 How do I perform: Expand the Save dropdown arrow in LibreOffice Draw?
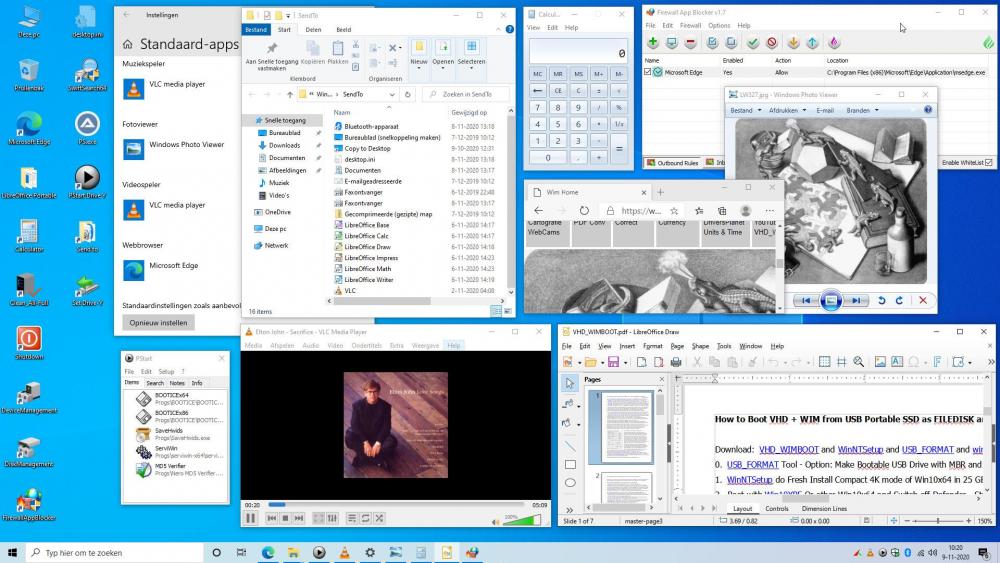pos(623,362)
